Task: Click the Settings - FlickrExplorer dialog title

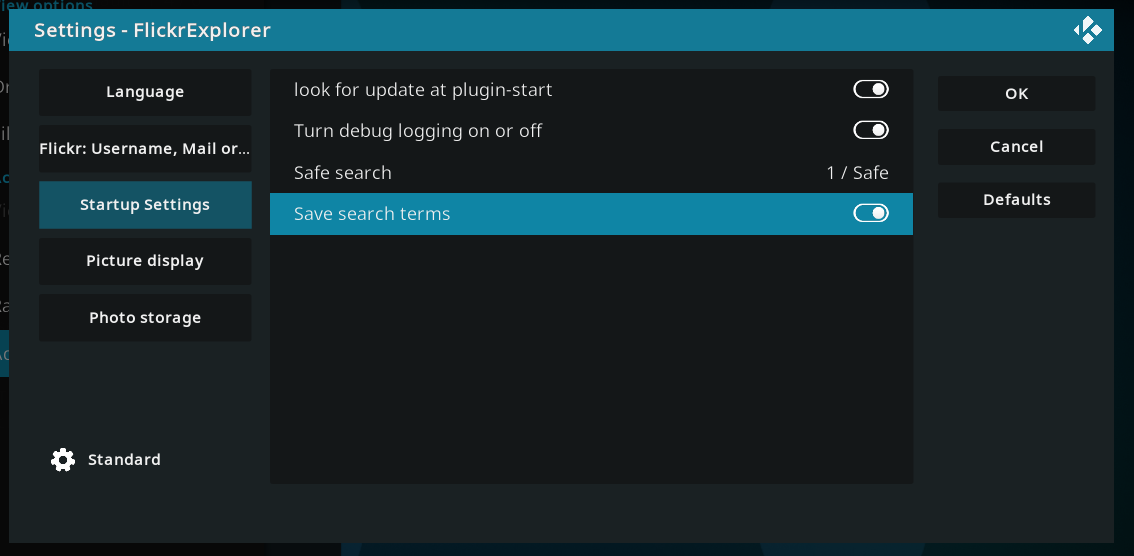Action: coord(152,30)
